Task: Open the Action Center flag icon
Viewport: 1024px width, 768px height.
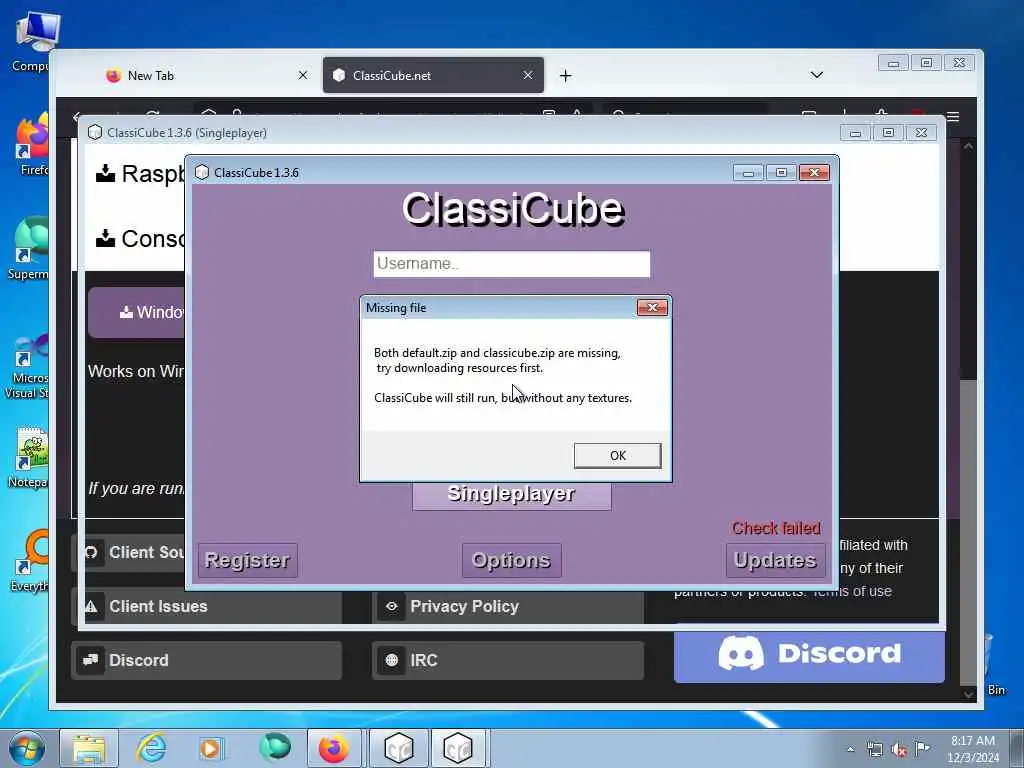Action: pyautogui.click(x=922, y=748)
